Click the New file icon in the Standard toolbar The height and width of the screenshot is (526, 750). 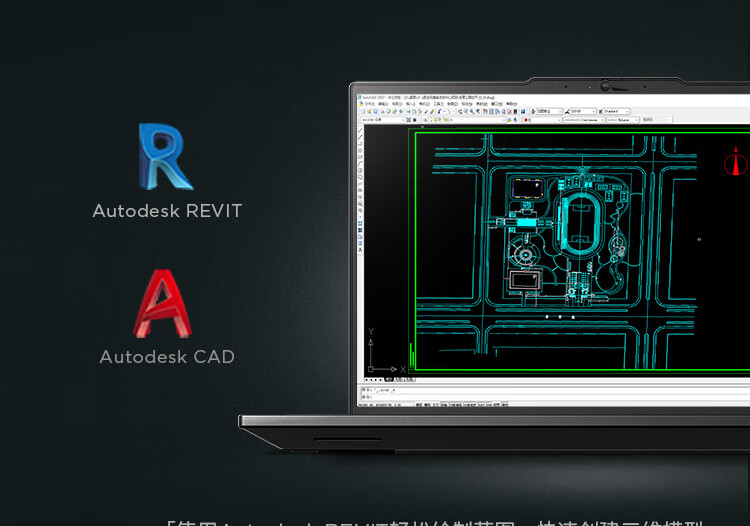(x=363, y=111)
